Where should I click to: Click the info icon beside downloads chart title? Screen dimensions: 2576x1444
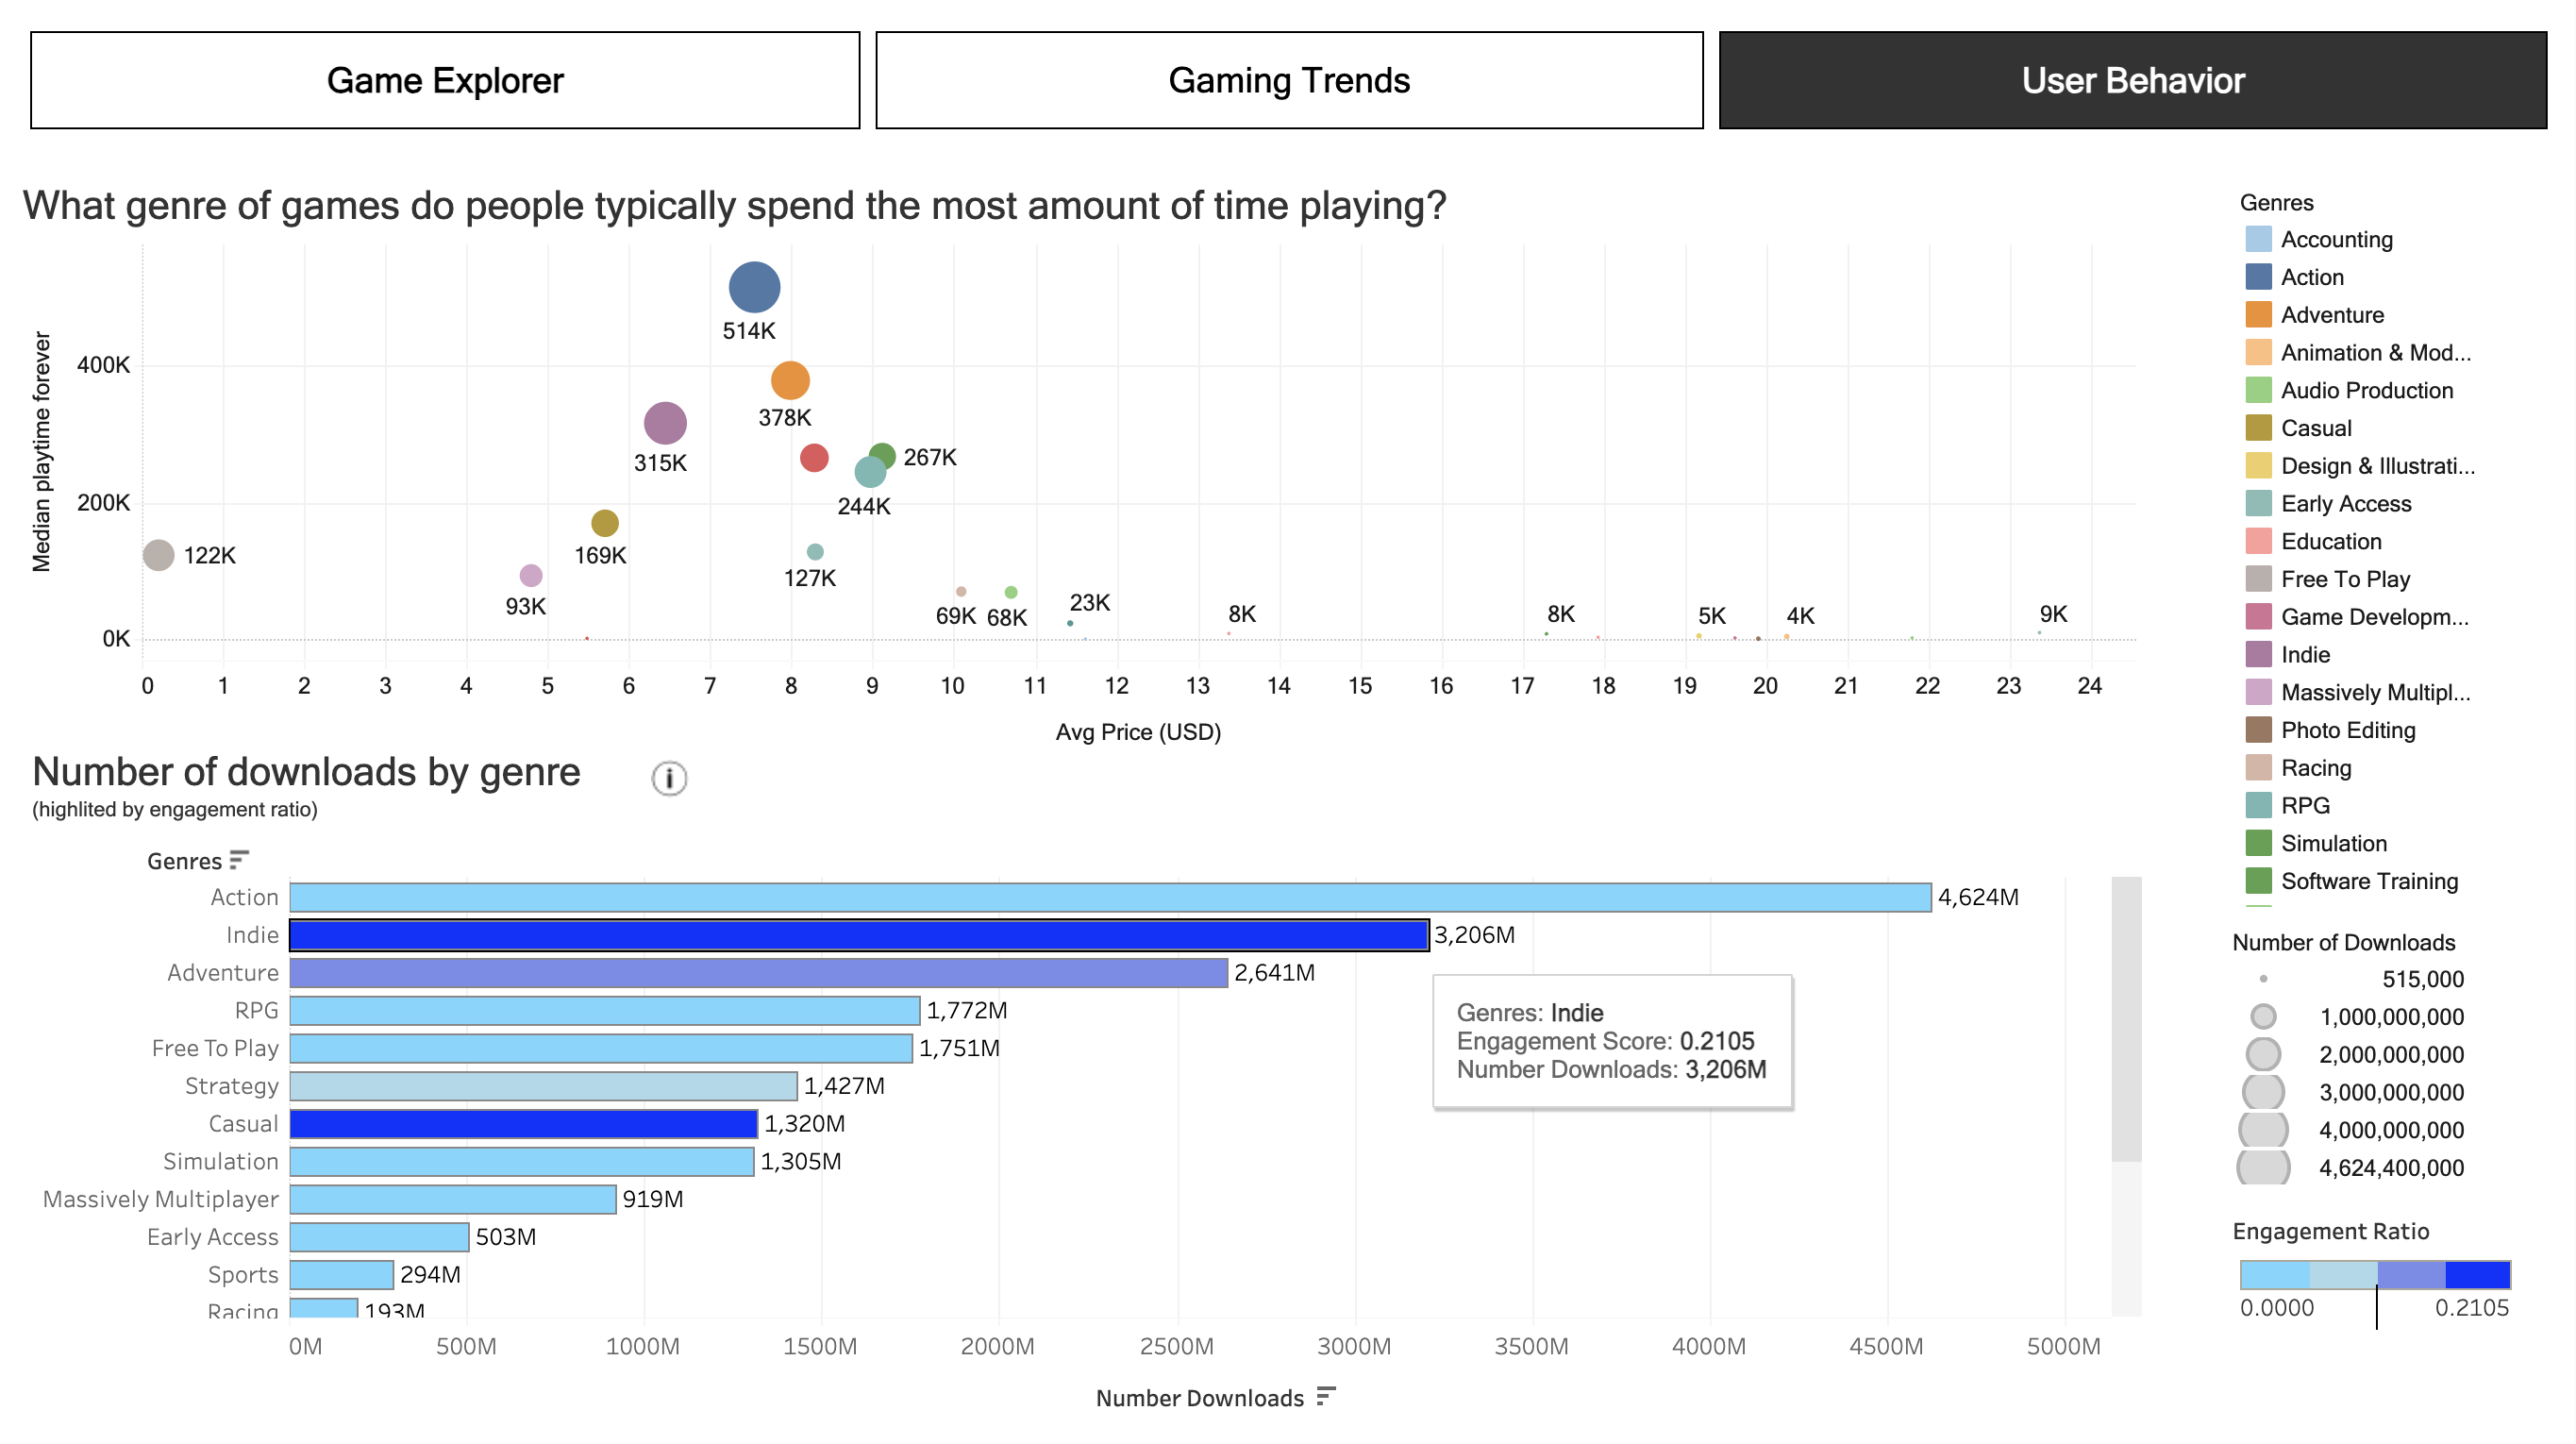tap(668, 779)
